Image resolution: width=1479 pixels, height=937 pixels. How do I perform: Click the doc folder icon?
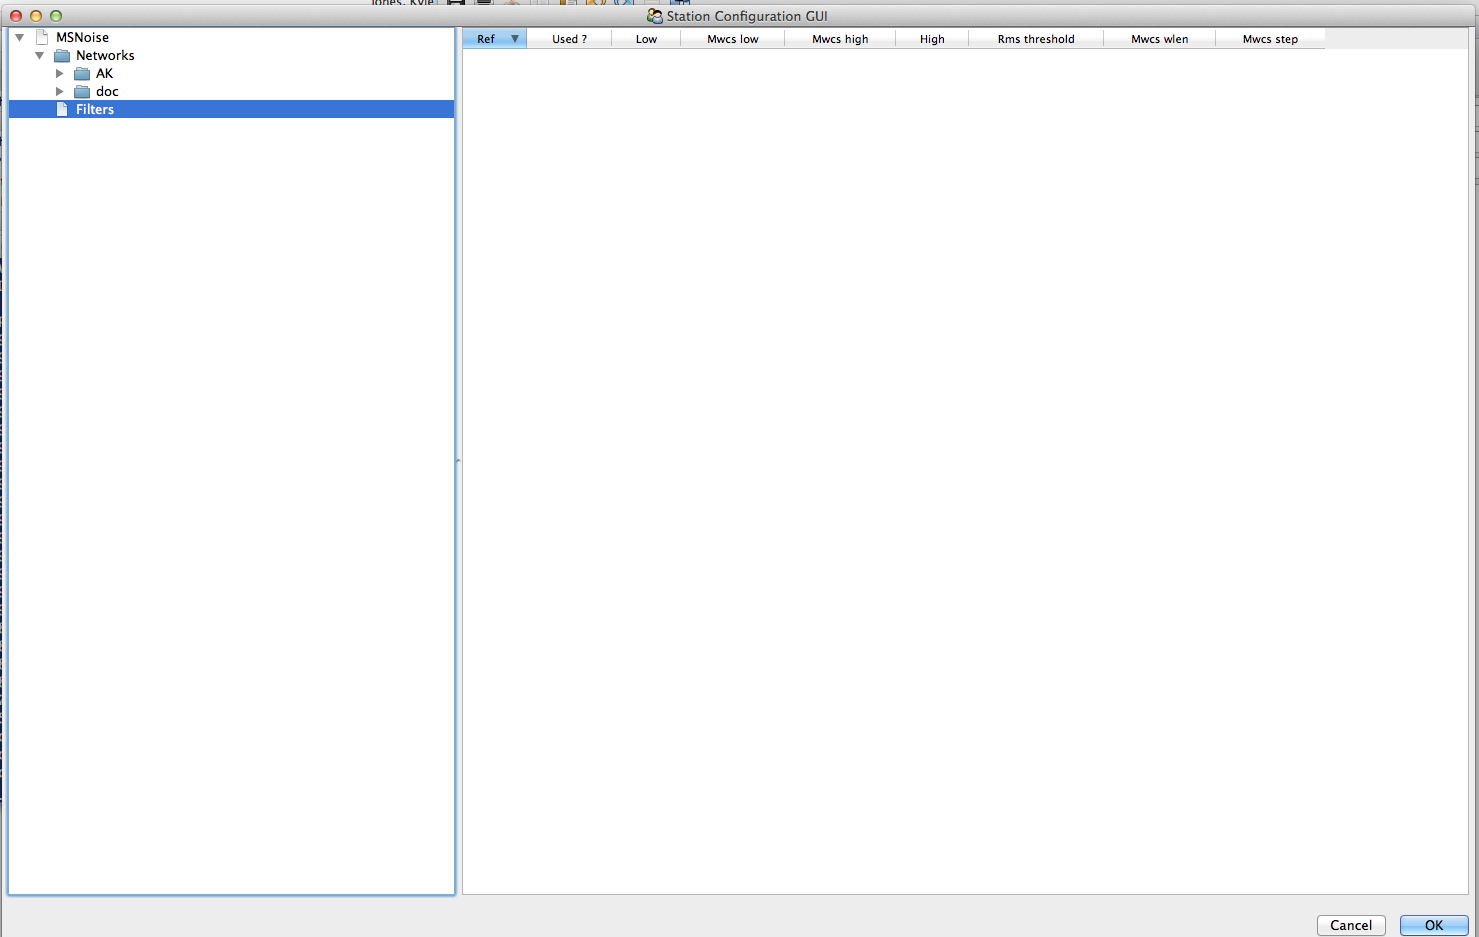click(x=82, y=91)
